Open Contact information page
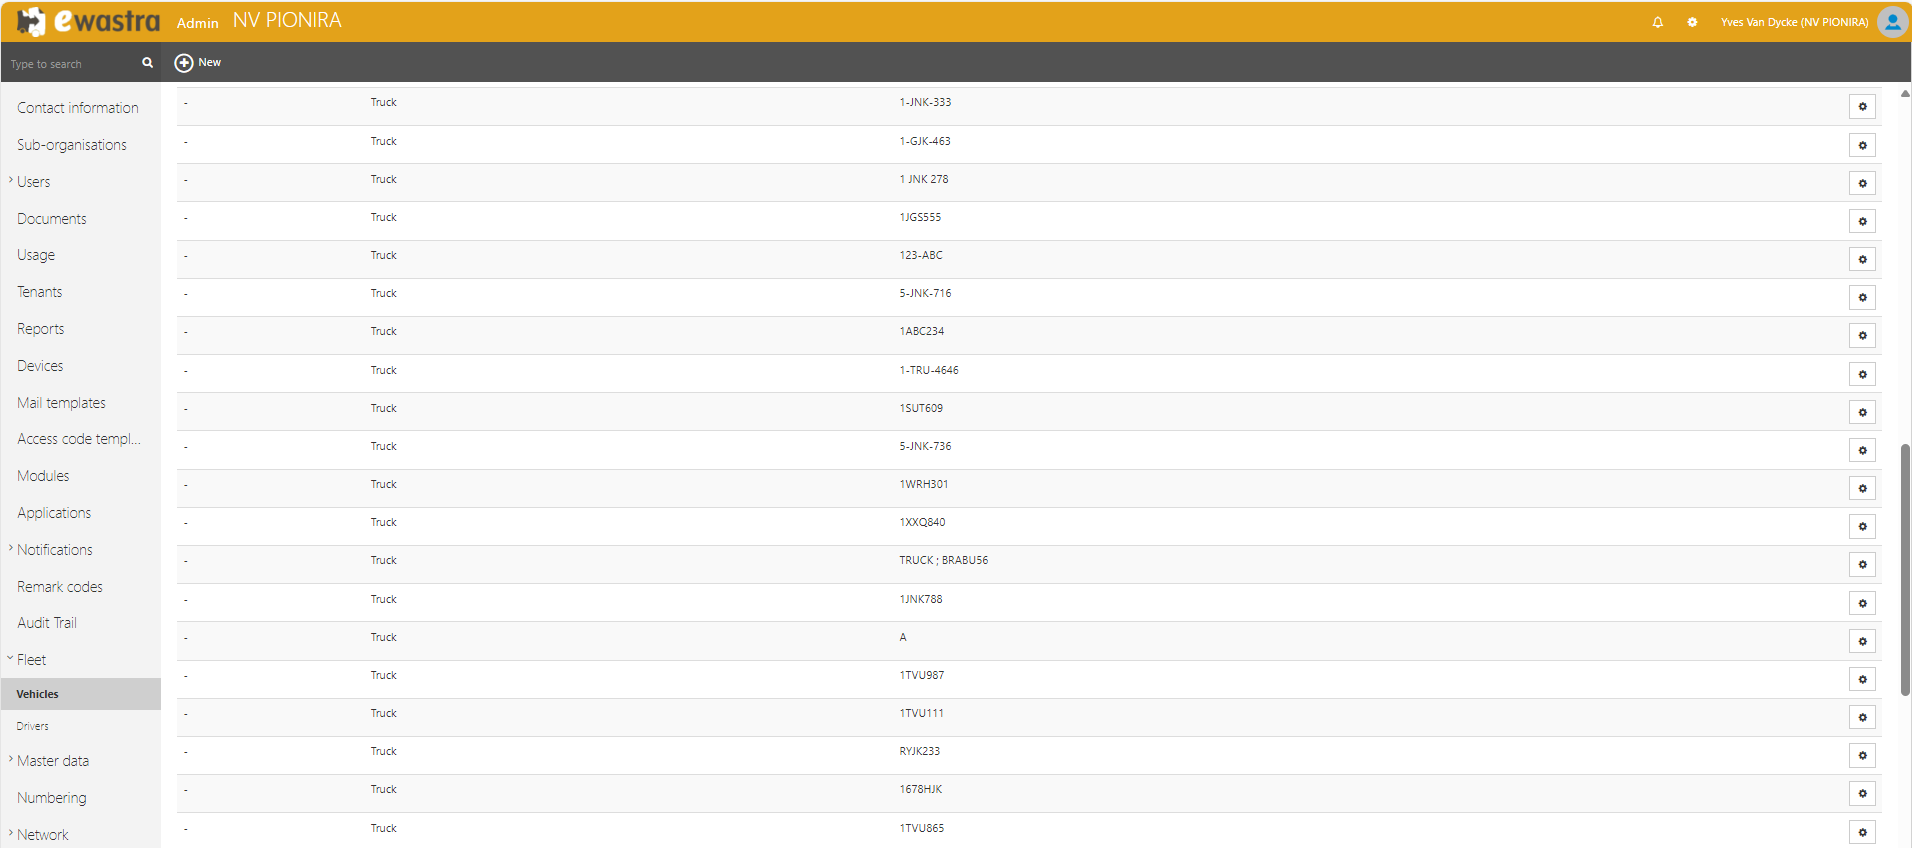The height and width of the screenshot is (848, 1912). 78,108
